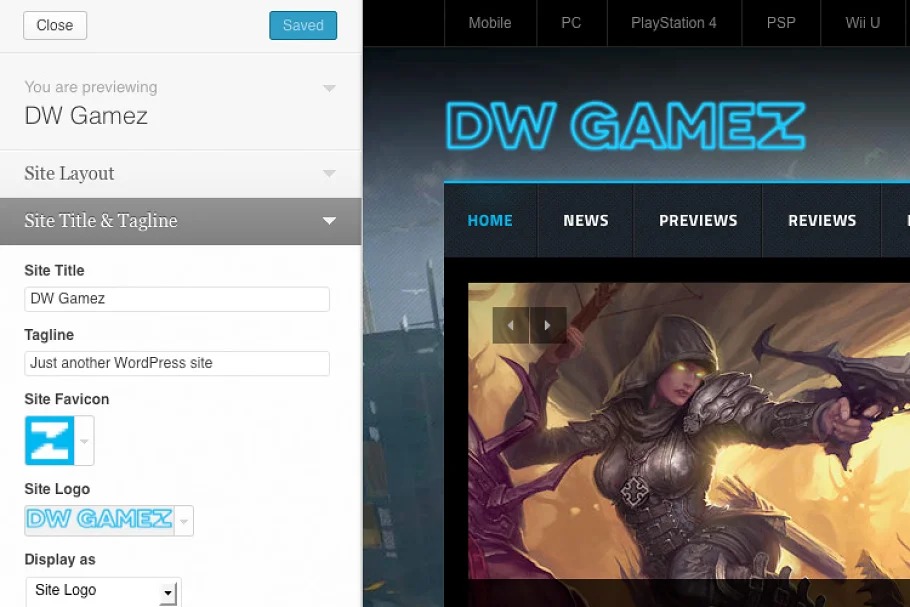The height and width of the screenshot is (607, 910).
Task: Expand the You are previewing theme details
Action: pos(329,89)
